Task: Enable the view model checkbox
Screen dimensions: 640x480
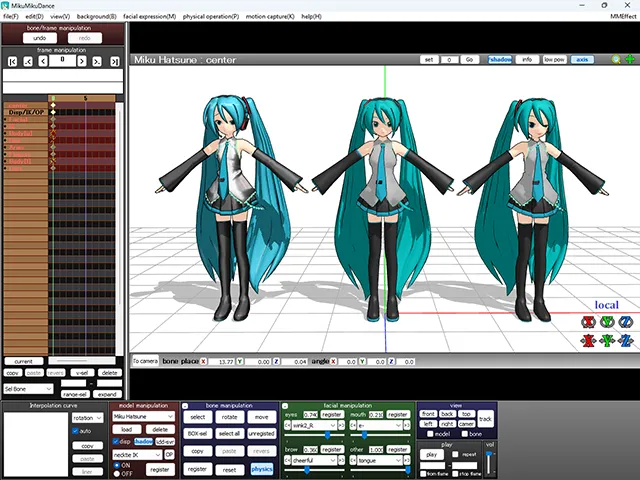Action: [x=430, y=434]
